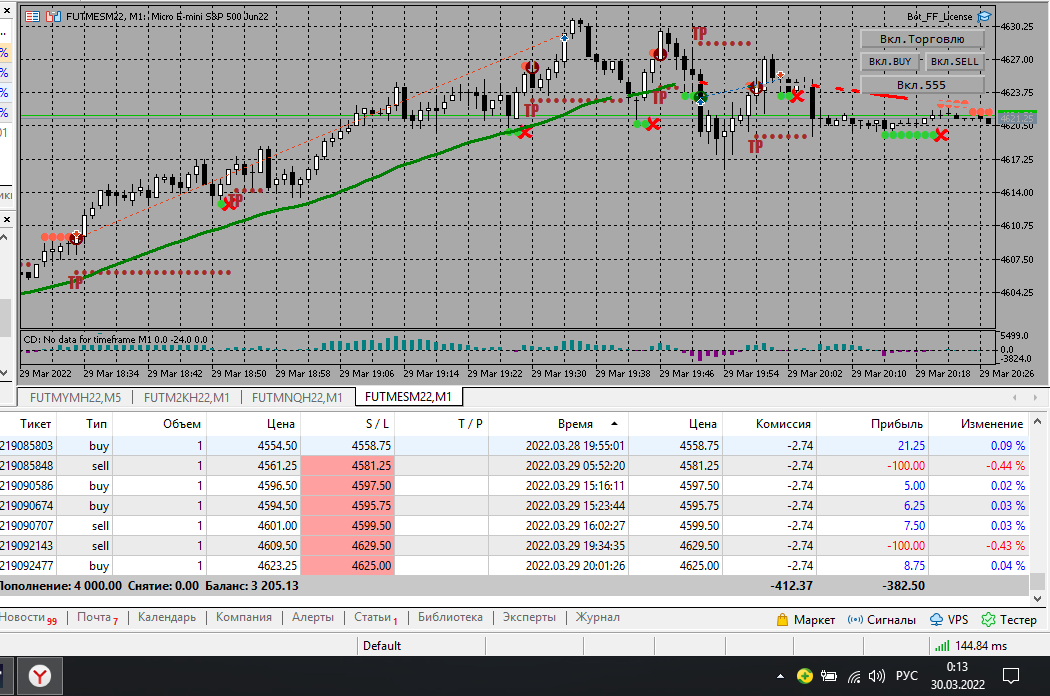Switch to FUTMYMH22,M5 chart tab
The image size is (1050, 696).
pos(75,397)
